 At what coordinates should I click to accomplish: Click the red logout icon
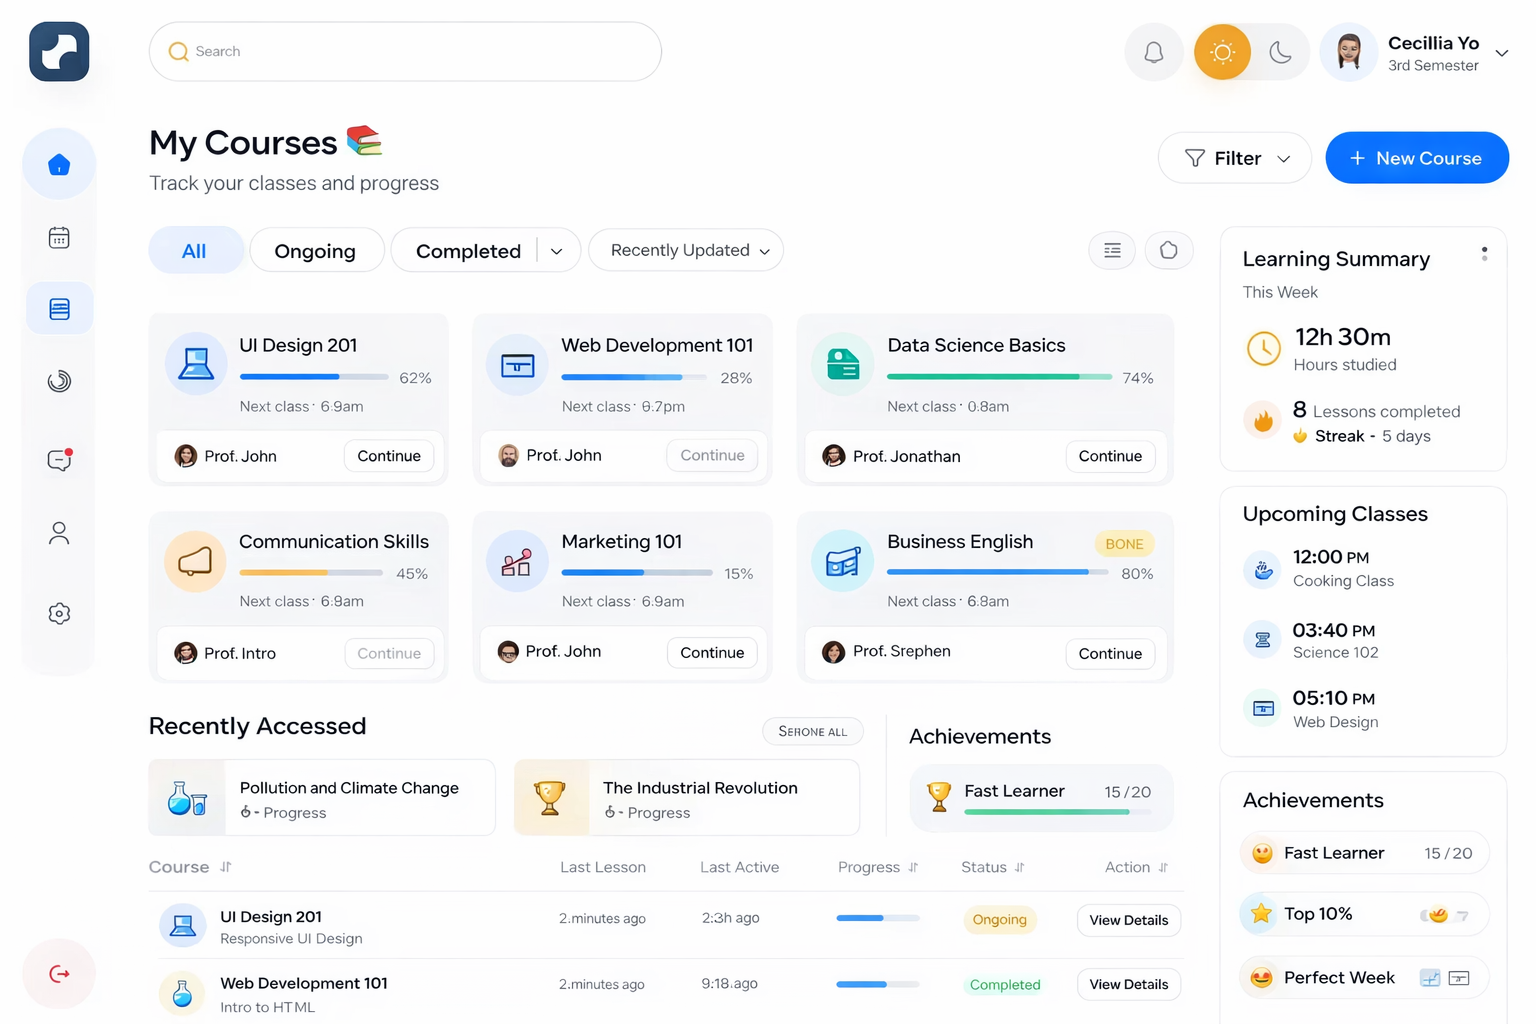pyautogui.click(x=59, y=973)
